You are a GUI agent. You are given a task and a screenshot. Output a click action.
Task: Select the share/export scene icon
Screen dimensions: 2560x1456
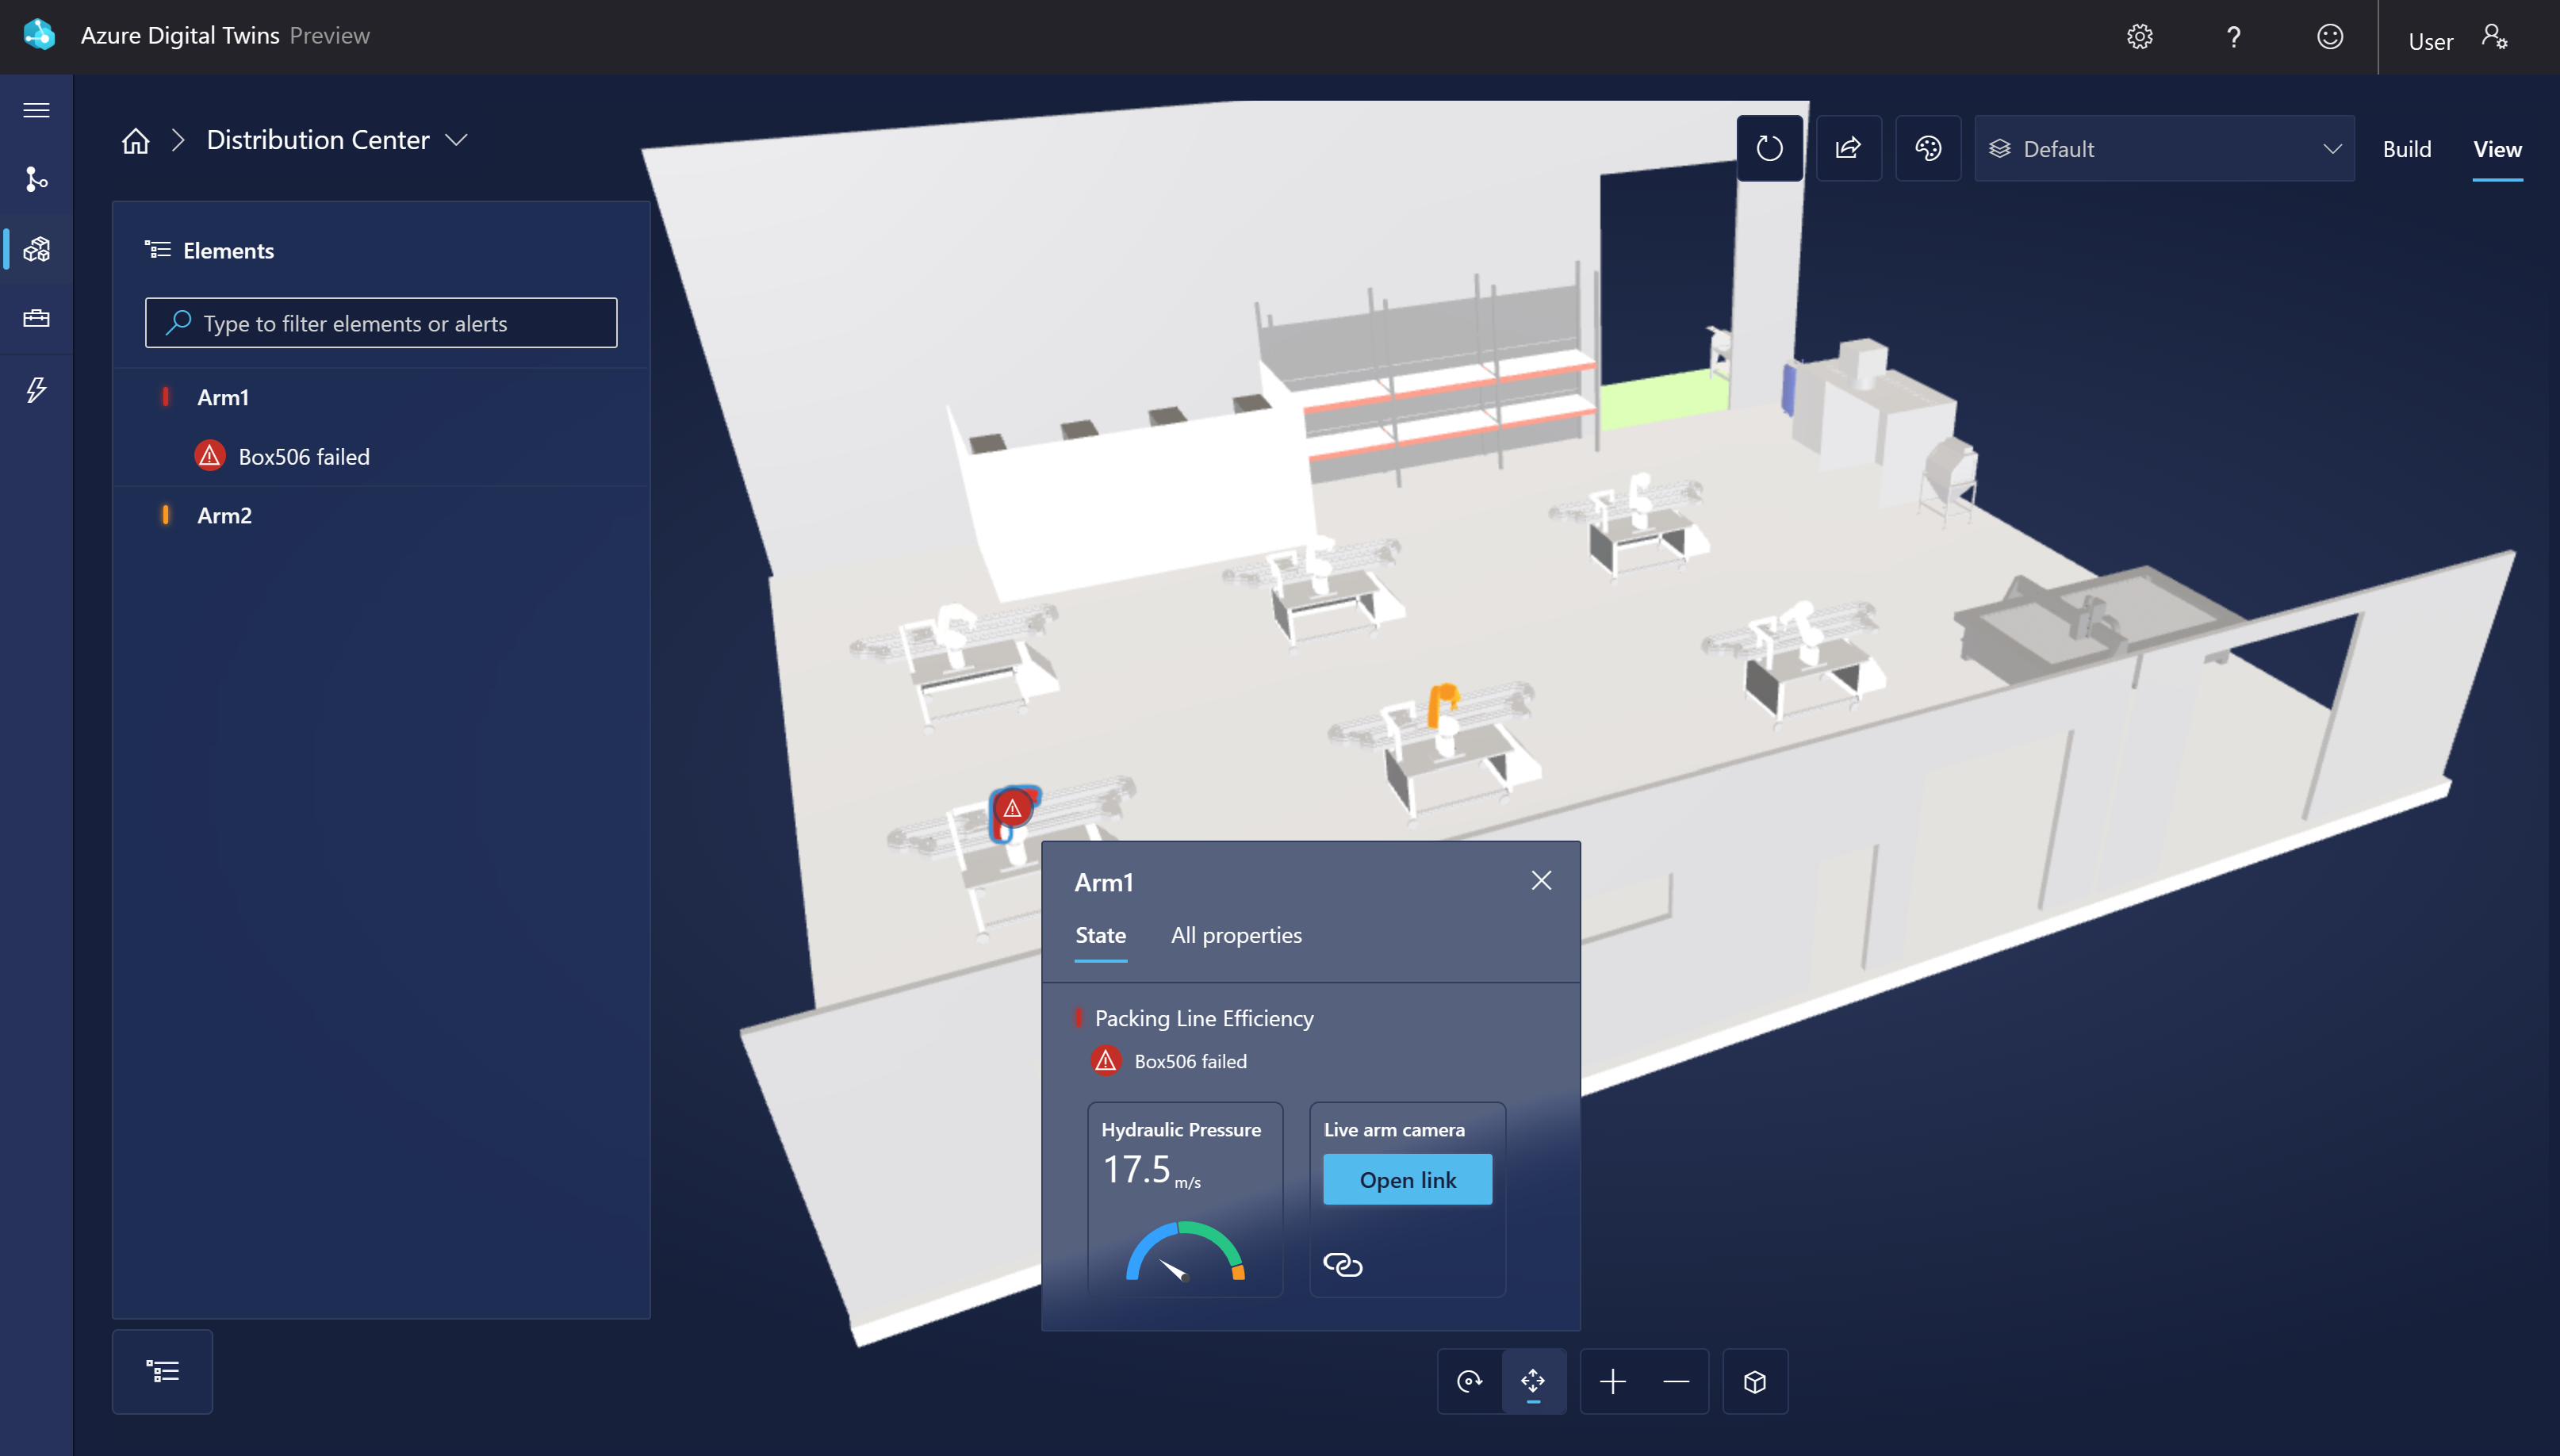point(1848,148)
